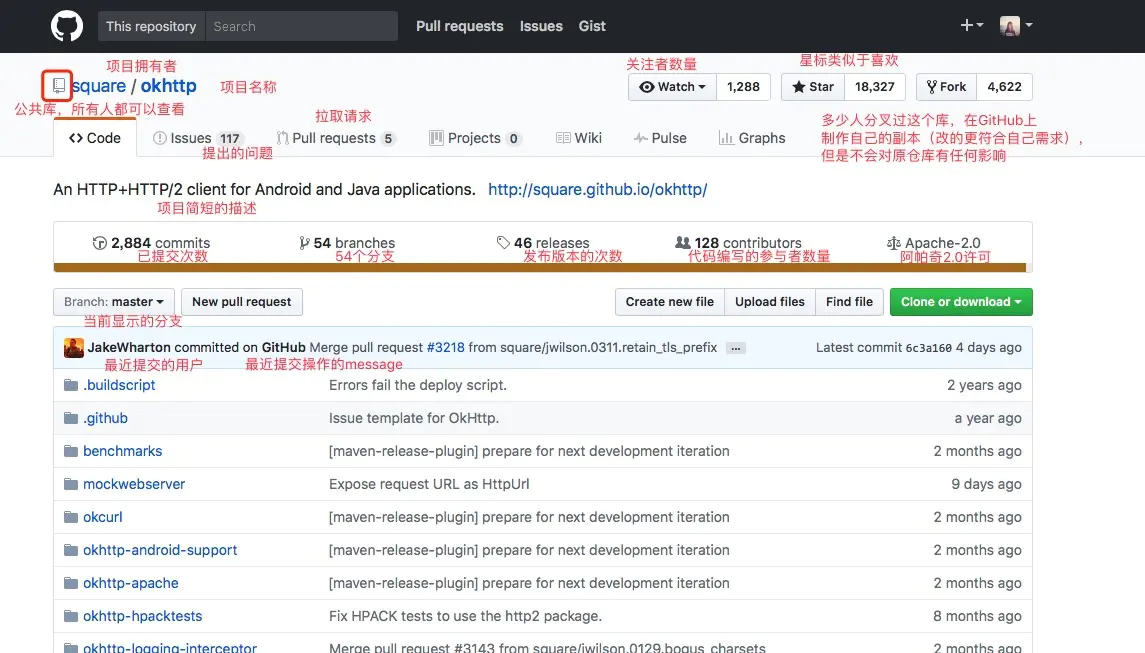Expand the commit message ellipsis button

736,348
